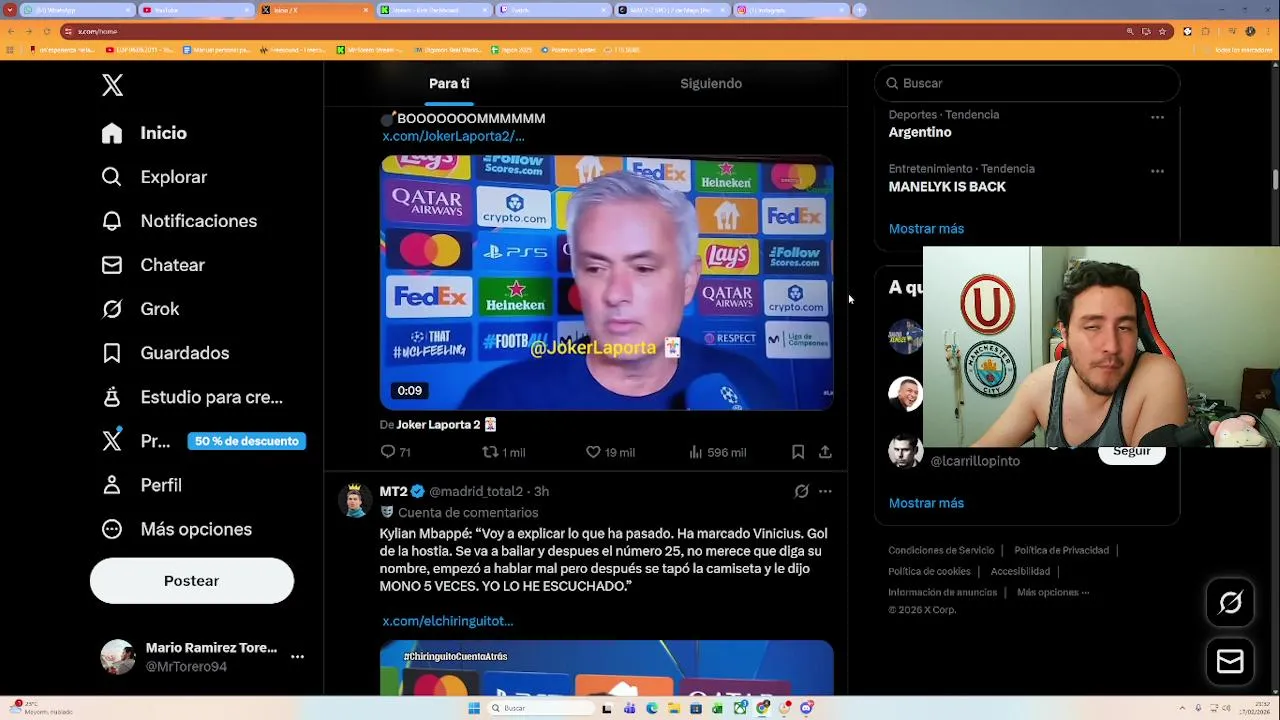Screen dimensions: 1280x720
Task: Play the Mourinho video
Action: pyautogui.click(x=606, y=283)
